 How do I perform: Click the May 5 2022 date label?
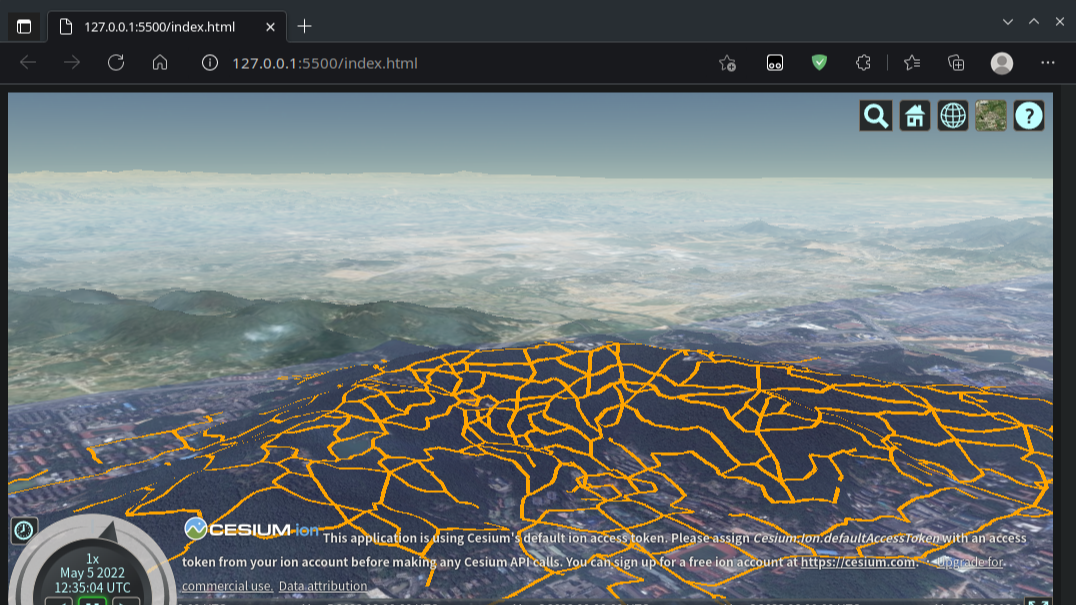[93, 573]
